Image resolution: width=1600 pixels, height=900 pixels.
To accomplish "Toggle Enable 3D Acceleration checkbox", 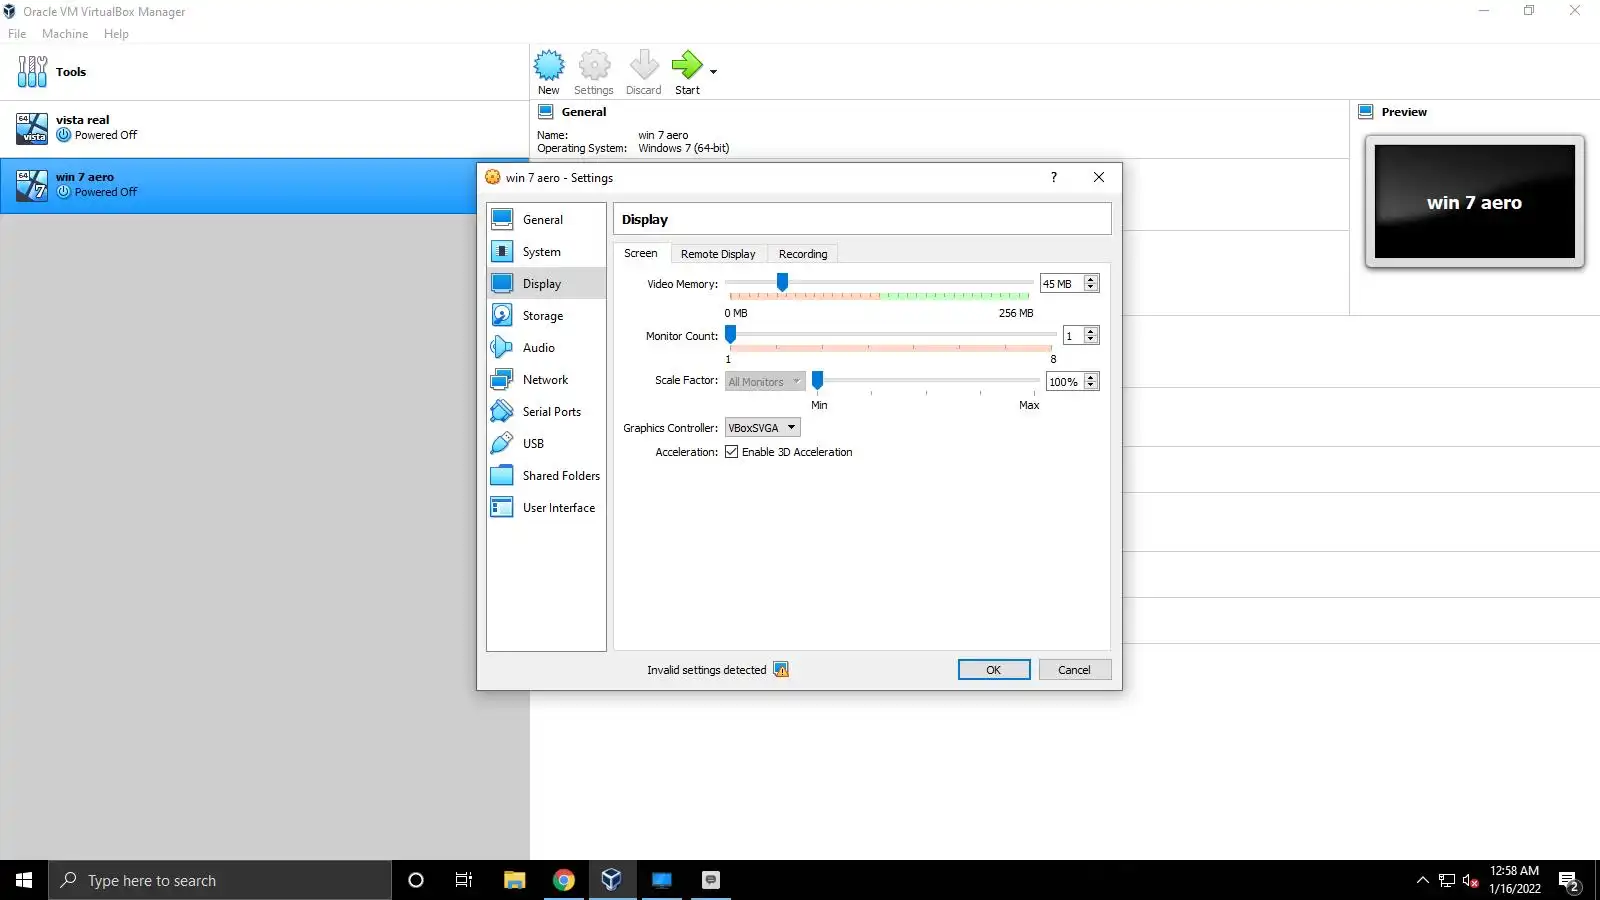I will 732,452.
